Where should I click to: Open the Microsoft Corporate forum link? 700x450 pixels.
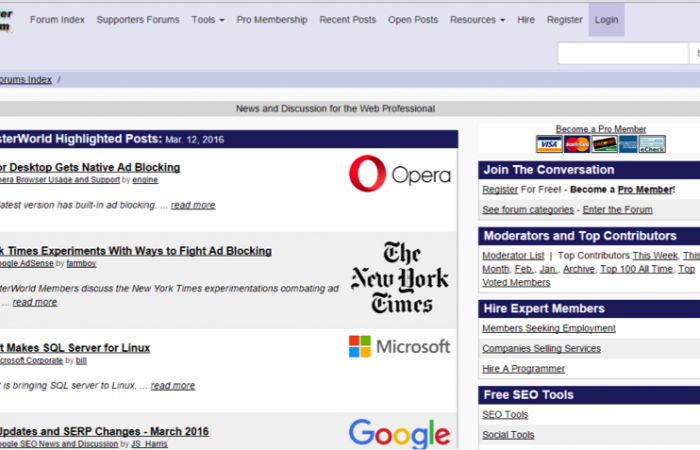(x=31, y=360)
